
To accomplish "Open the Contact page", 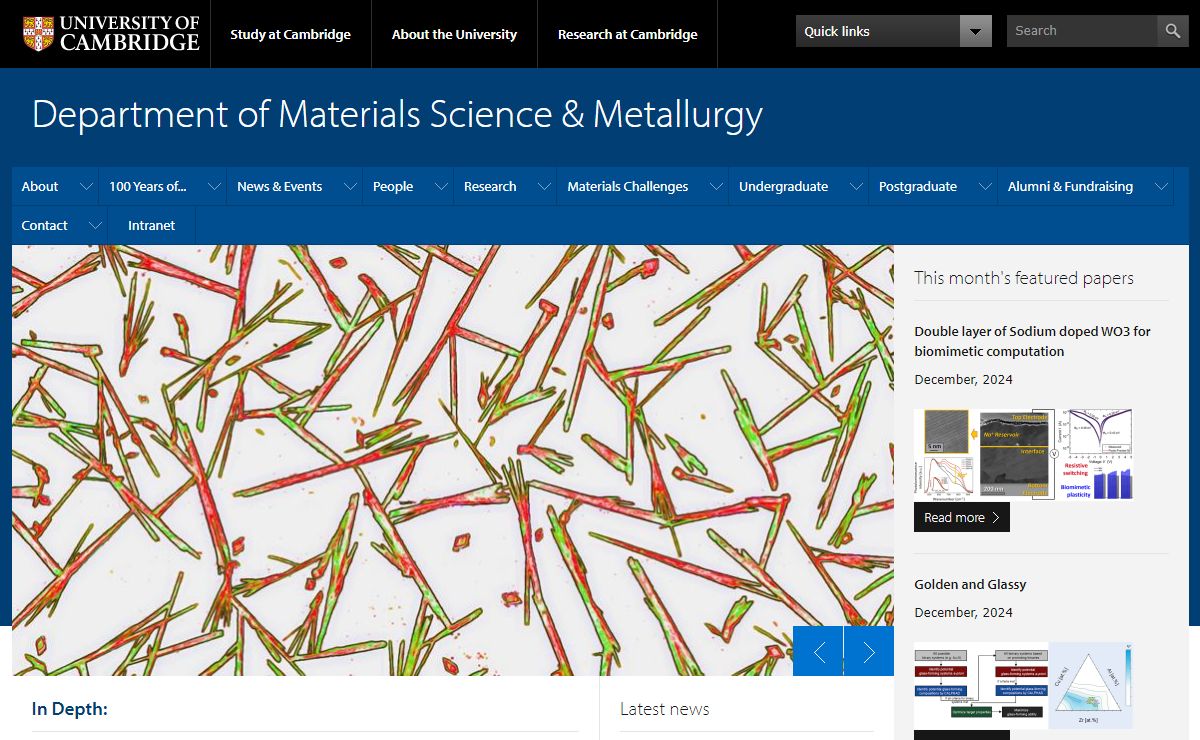I will pos(45,225).
